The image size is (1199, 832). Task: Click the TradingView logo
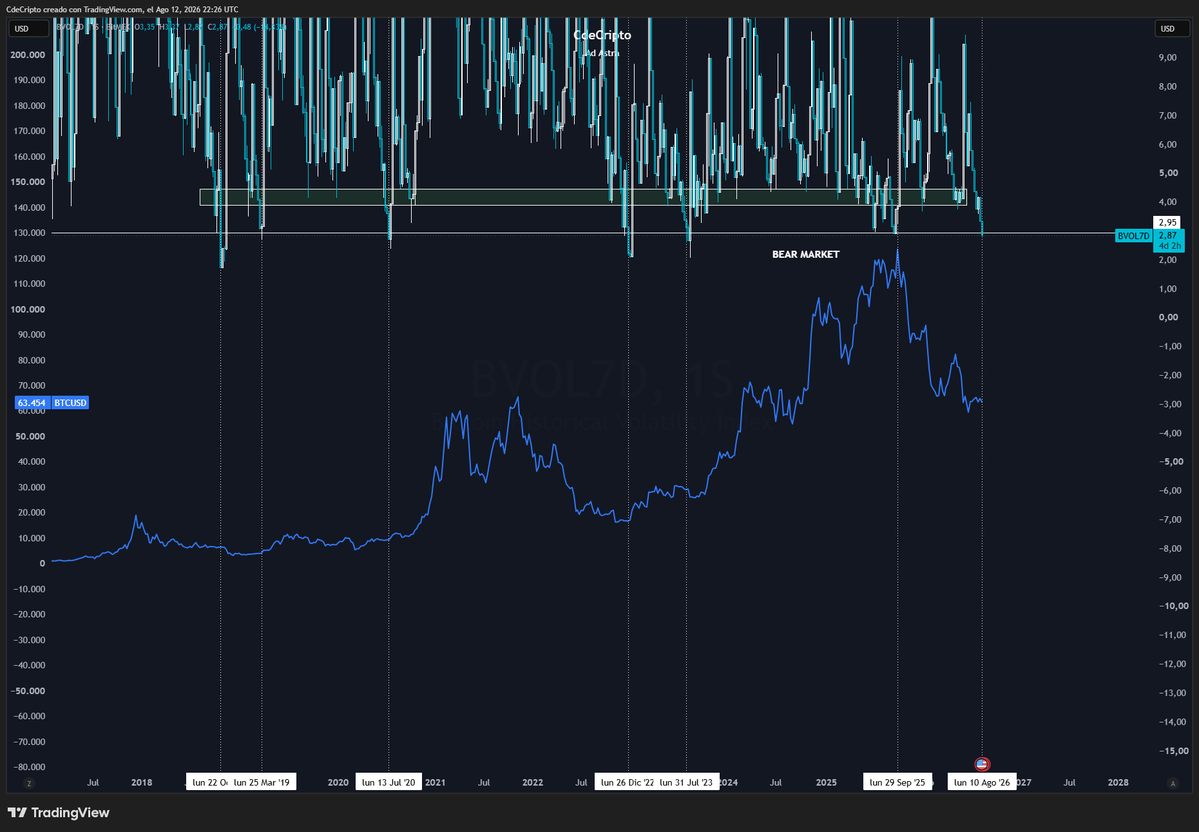58,812
